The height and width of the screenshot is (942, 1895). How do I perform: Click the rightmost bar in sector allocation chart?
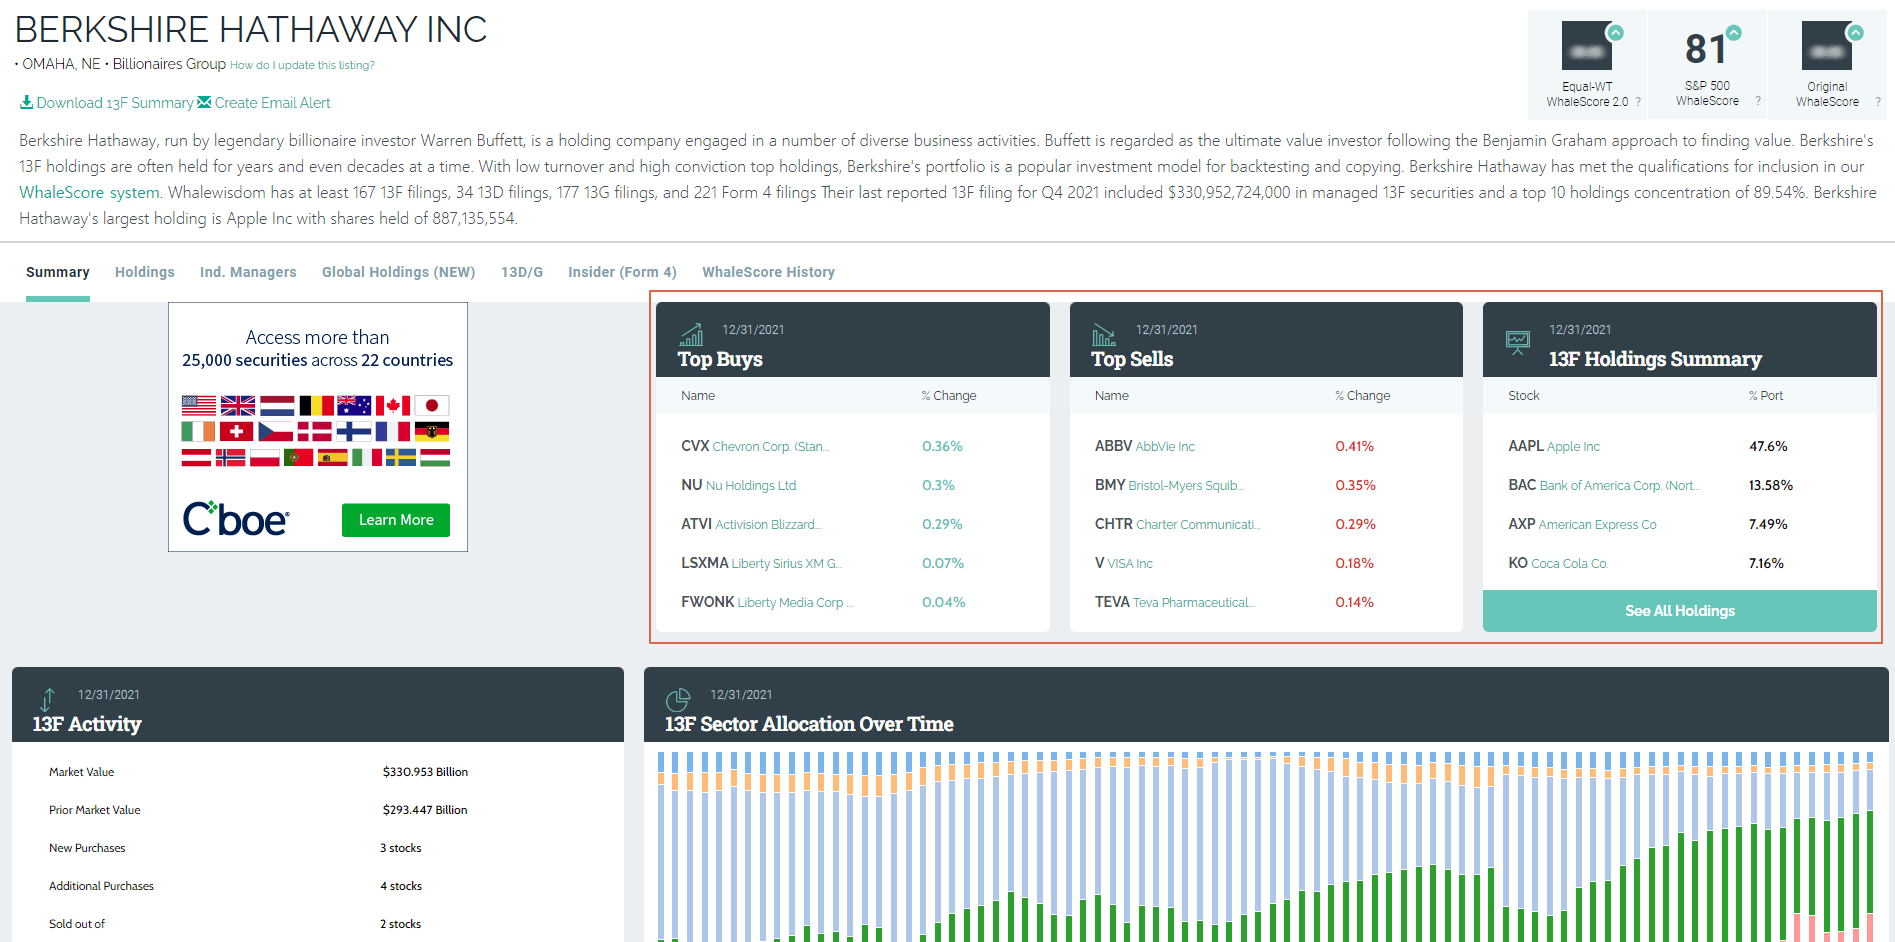click(x=1870, y=846)
